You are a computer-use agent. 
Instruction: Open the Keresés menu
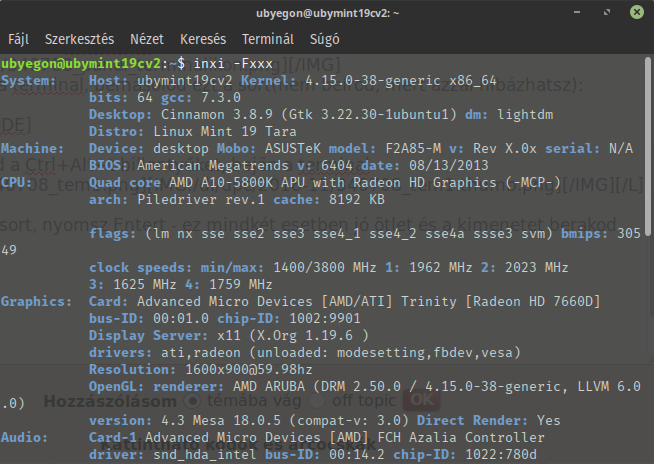click(x=203, y=39)
